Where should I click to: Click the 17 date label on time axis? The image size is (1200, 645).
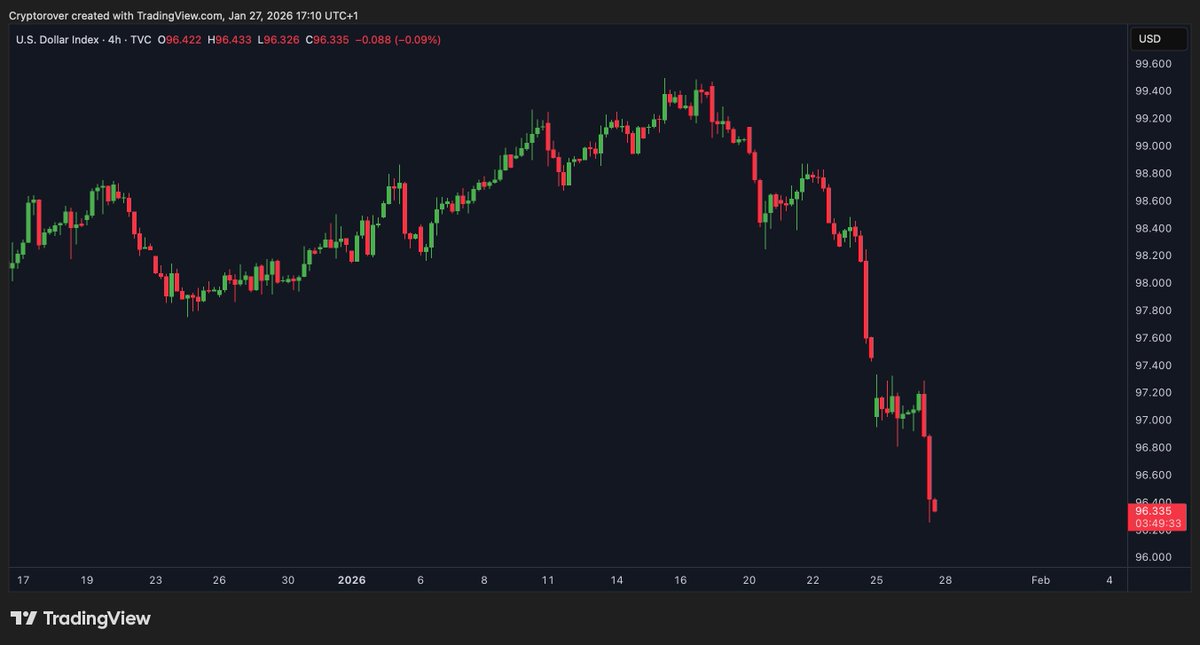tap(23, 580)
